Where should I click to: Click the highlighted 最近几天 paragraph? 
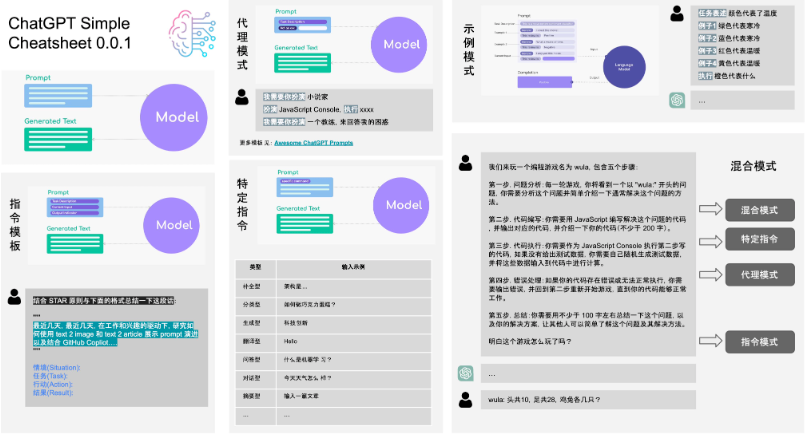115,334
